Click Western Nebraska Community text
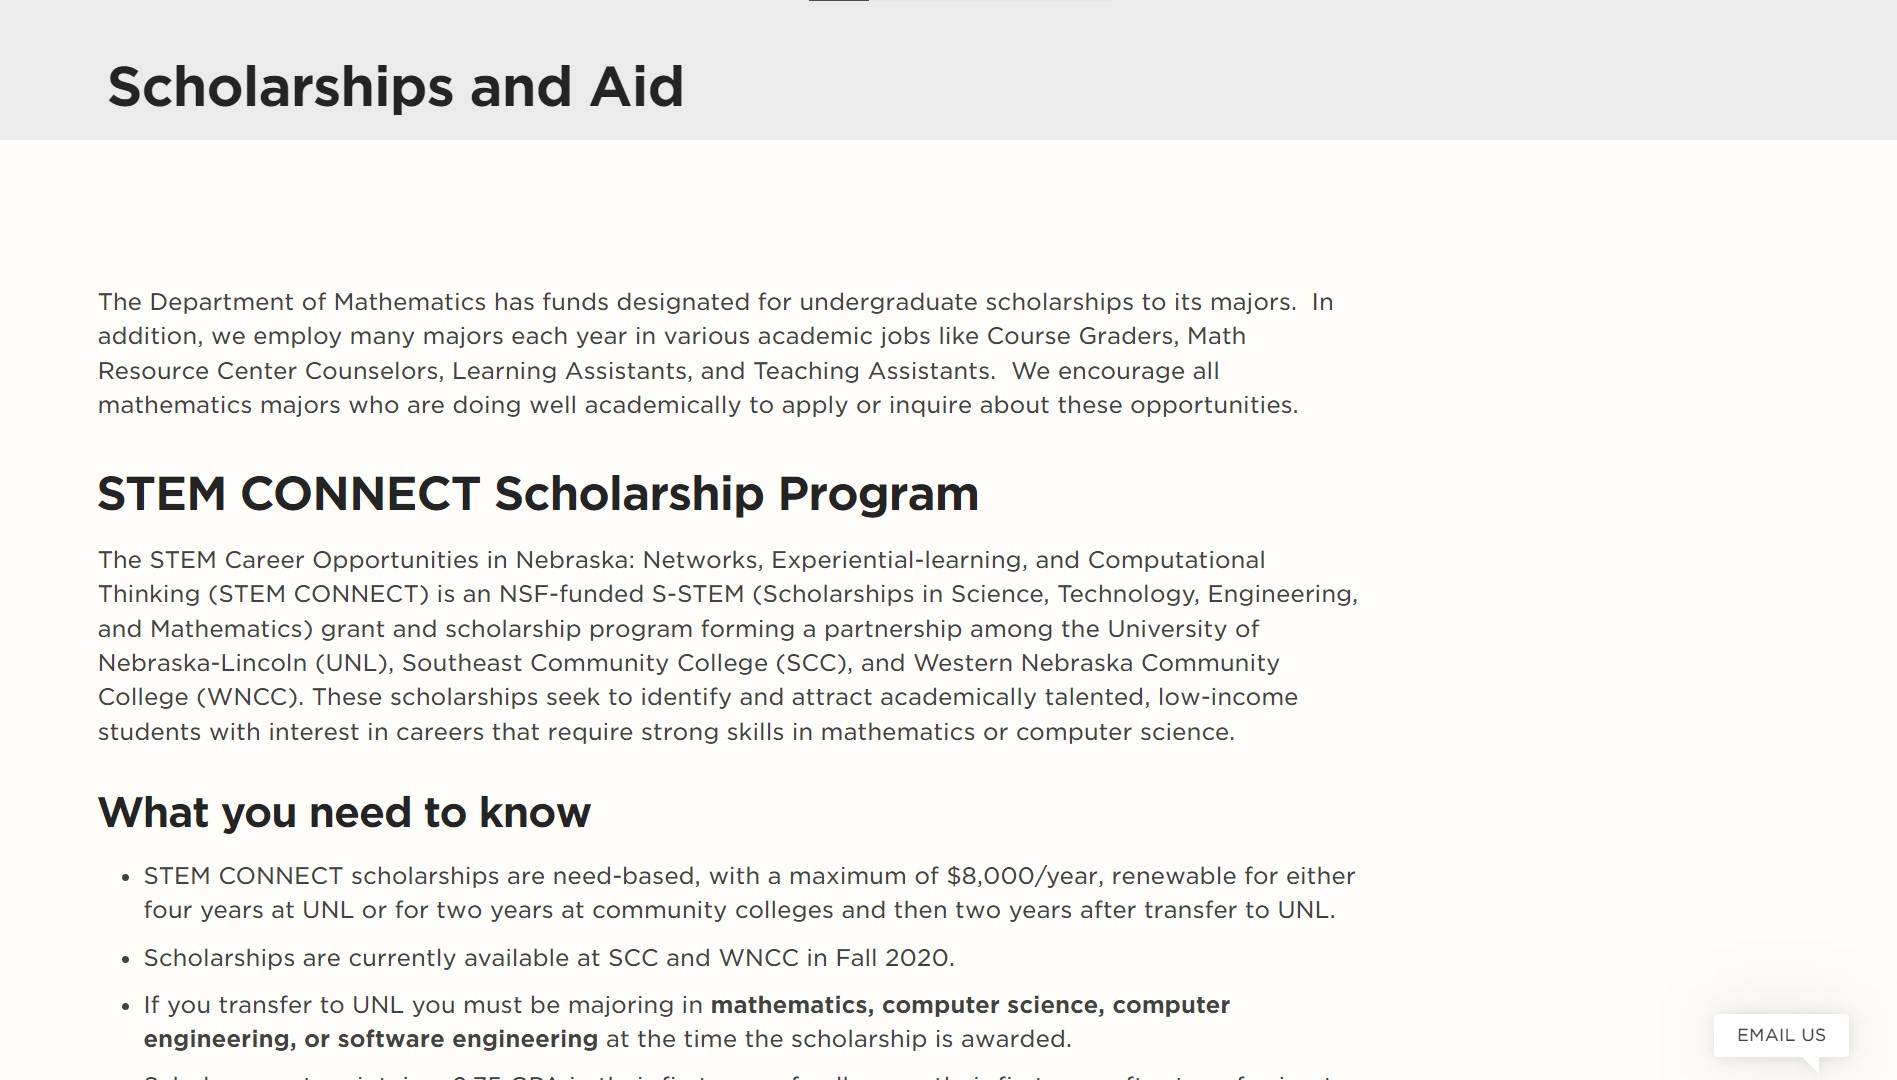This screenshot has width=1897, height=1080. (x=1096, y=663)
